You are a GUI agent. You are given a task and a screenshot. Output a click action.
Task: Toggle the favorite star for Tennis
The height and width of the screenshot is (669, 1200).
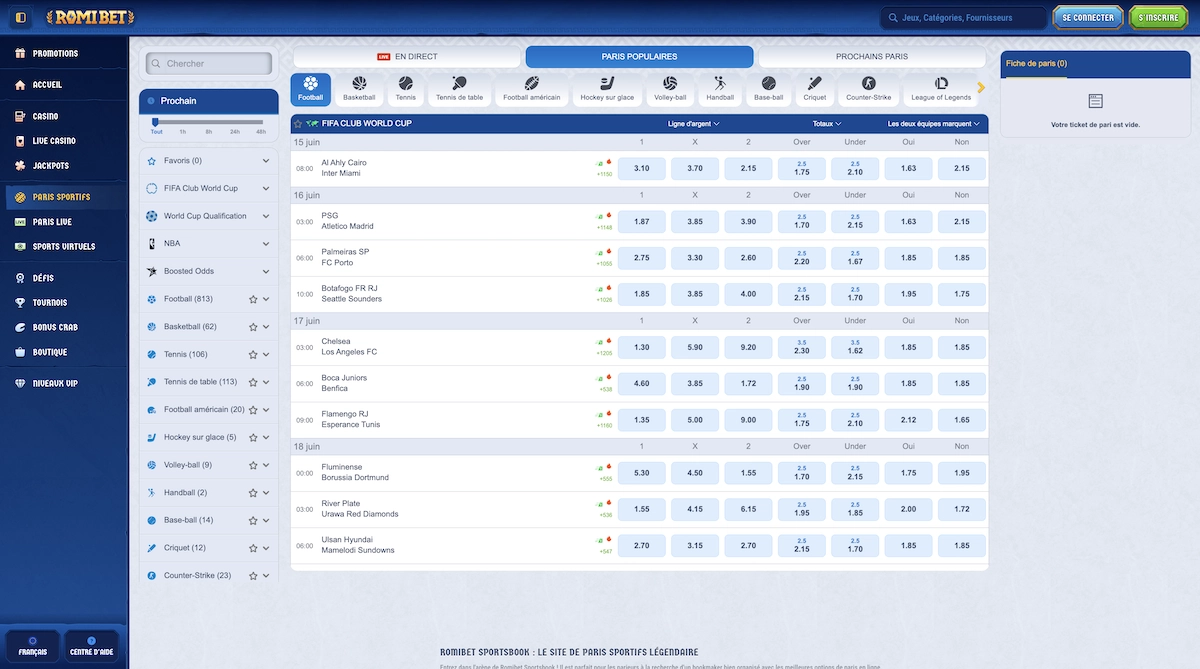(252, 354)
